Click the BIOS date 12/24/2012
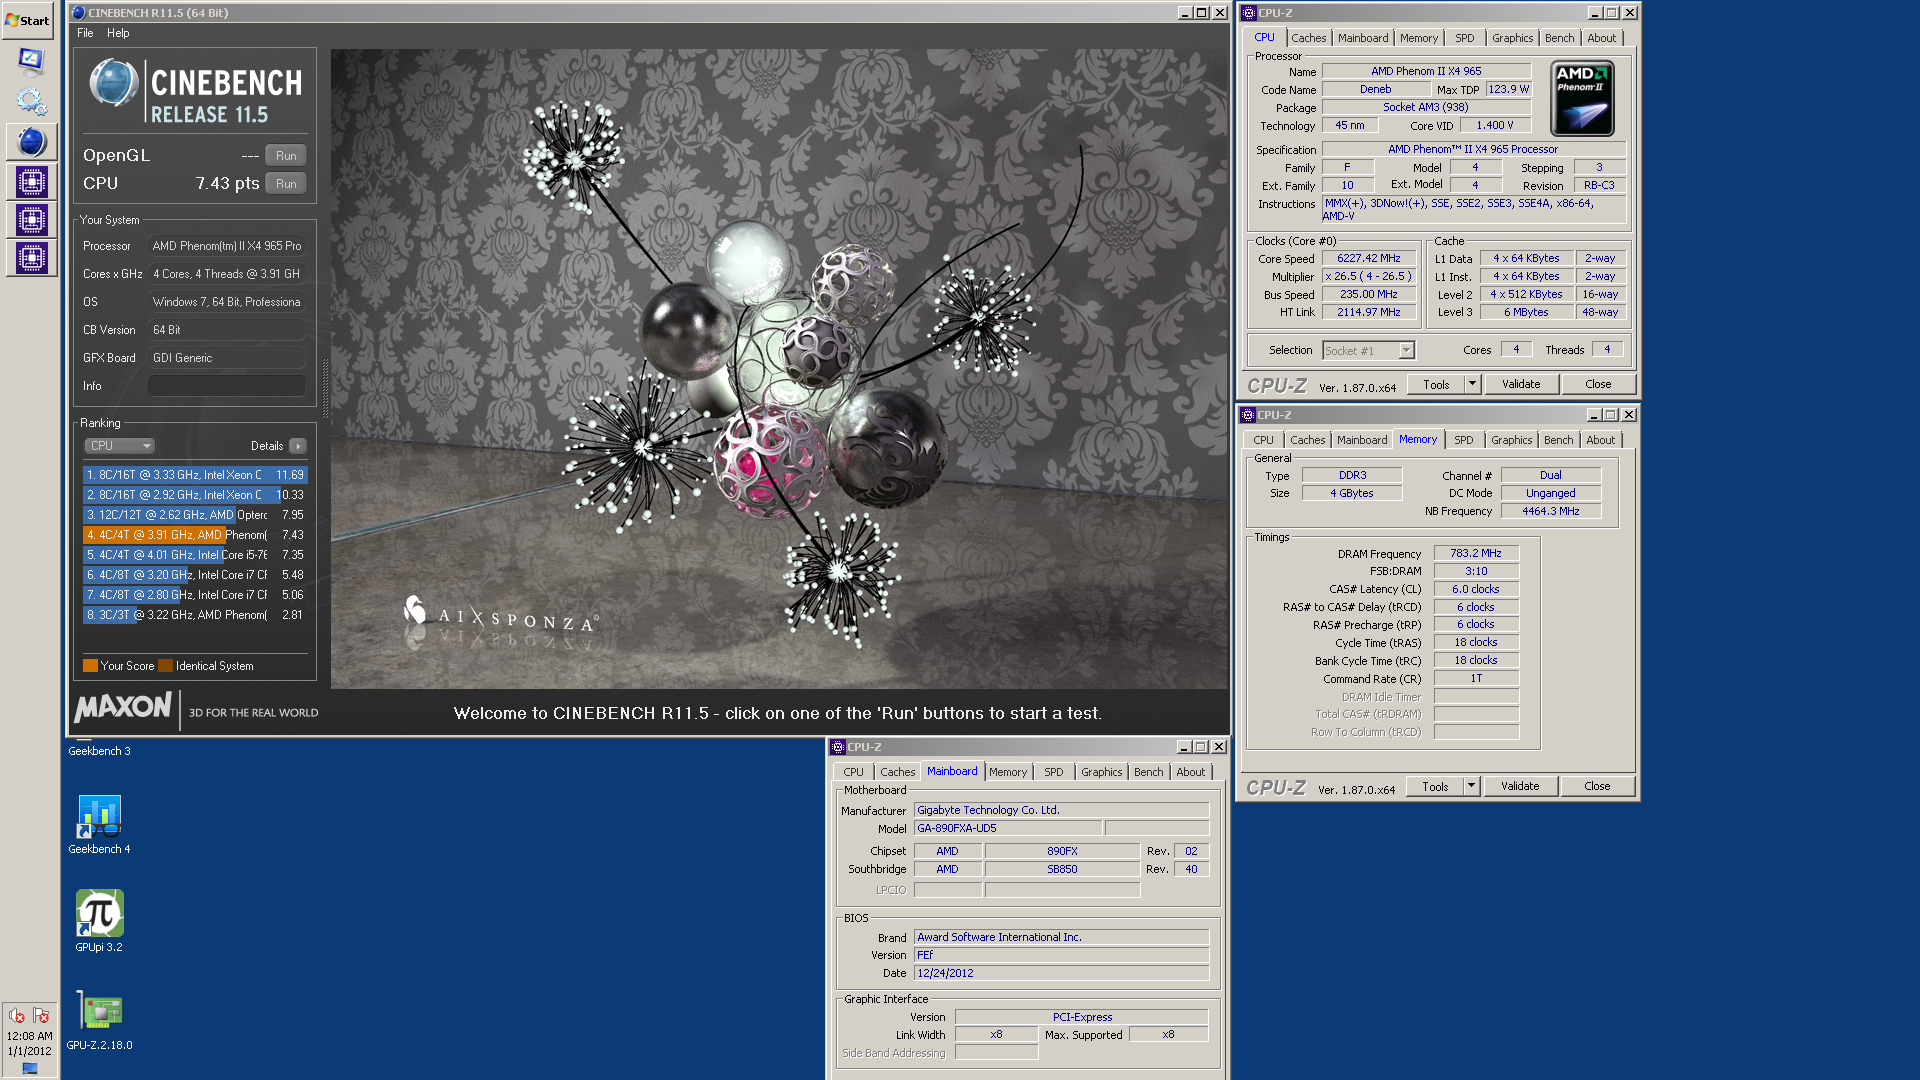Screen dimensions: 1920x1080 pyautogui.click(x=1061, y=973)
